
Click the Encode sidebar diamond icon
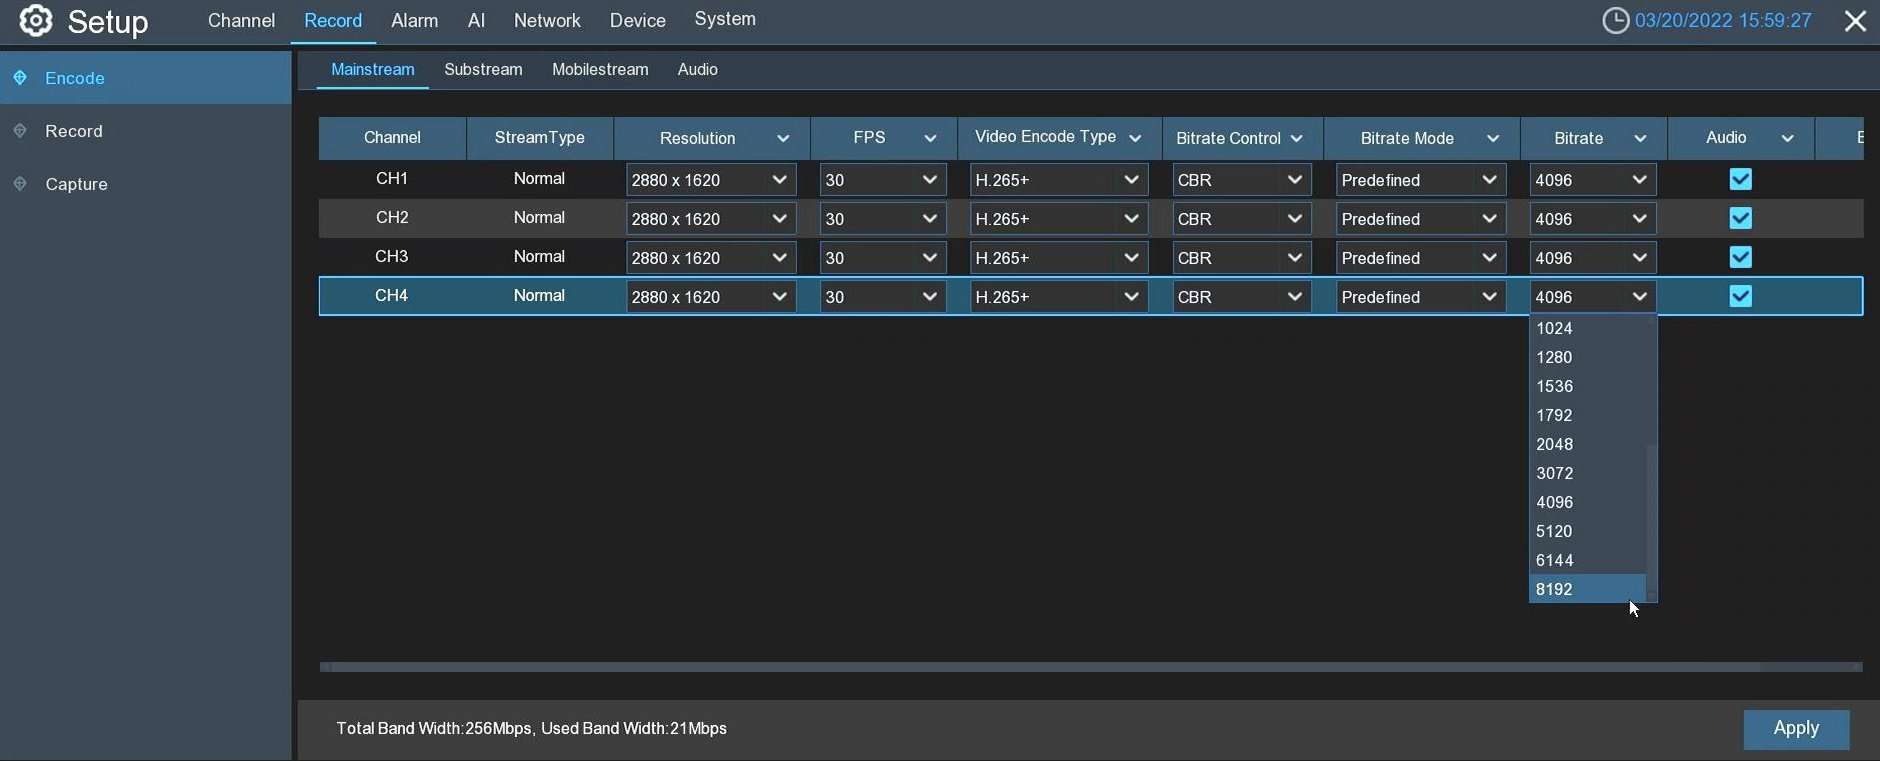click(x=19, y=77)
